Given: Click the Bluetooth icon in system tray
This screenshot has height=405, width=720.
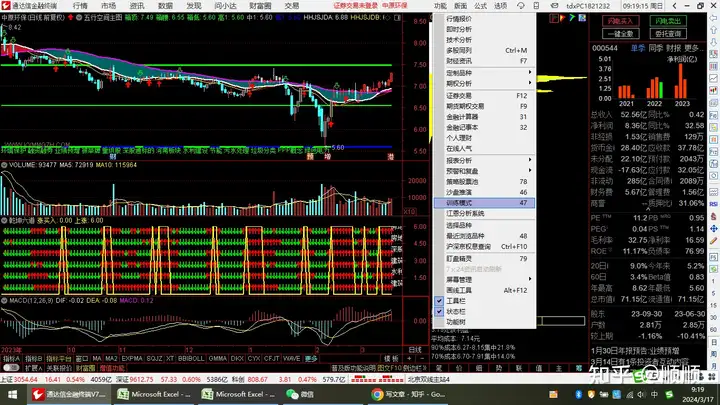Looking at the screenshot, I should point(579,394).
